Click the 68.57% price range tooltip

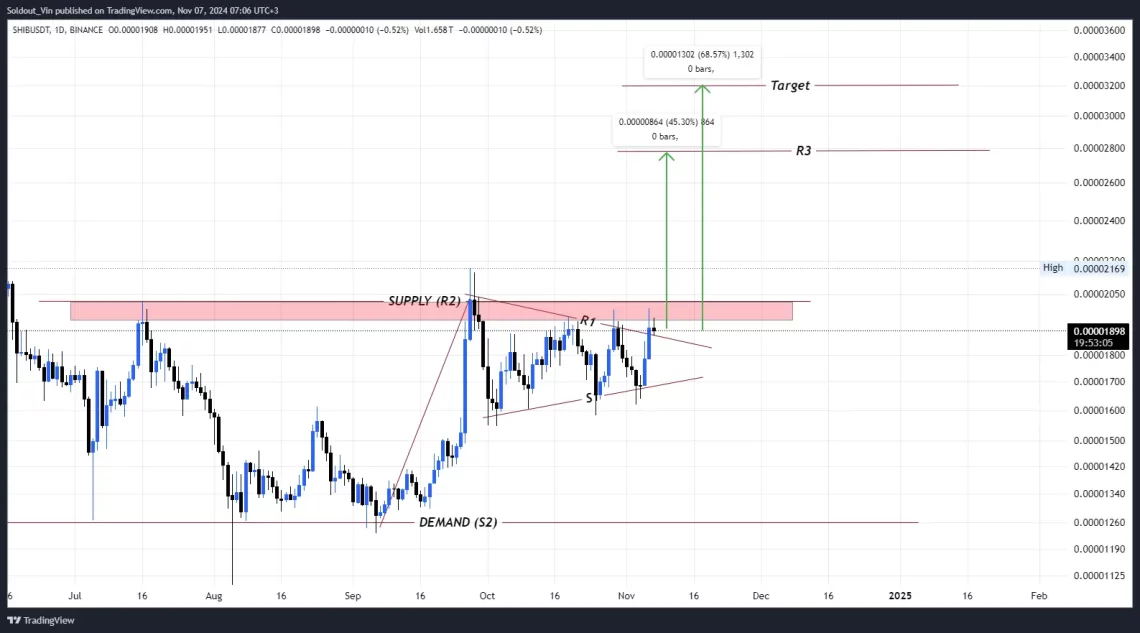pyautogui.click(x=702, y=62)
